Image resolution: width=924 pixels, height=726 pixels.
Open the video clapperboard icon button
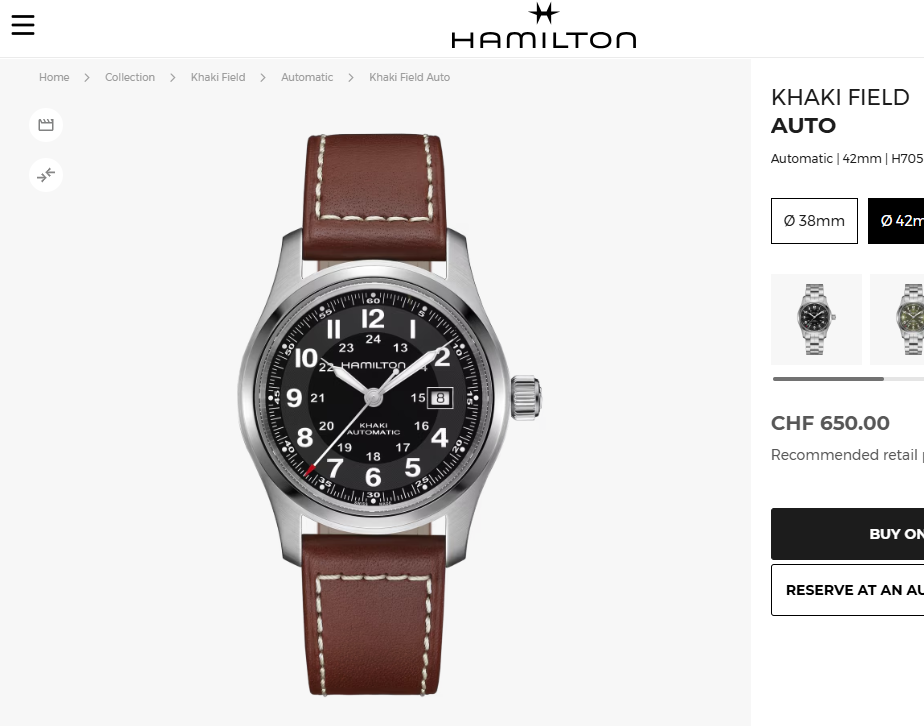(x=46, y=124)
